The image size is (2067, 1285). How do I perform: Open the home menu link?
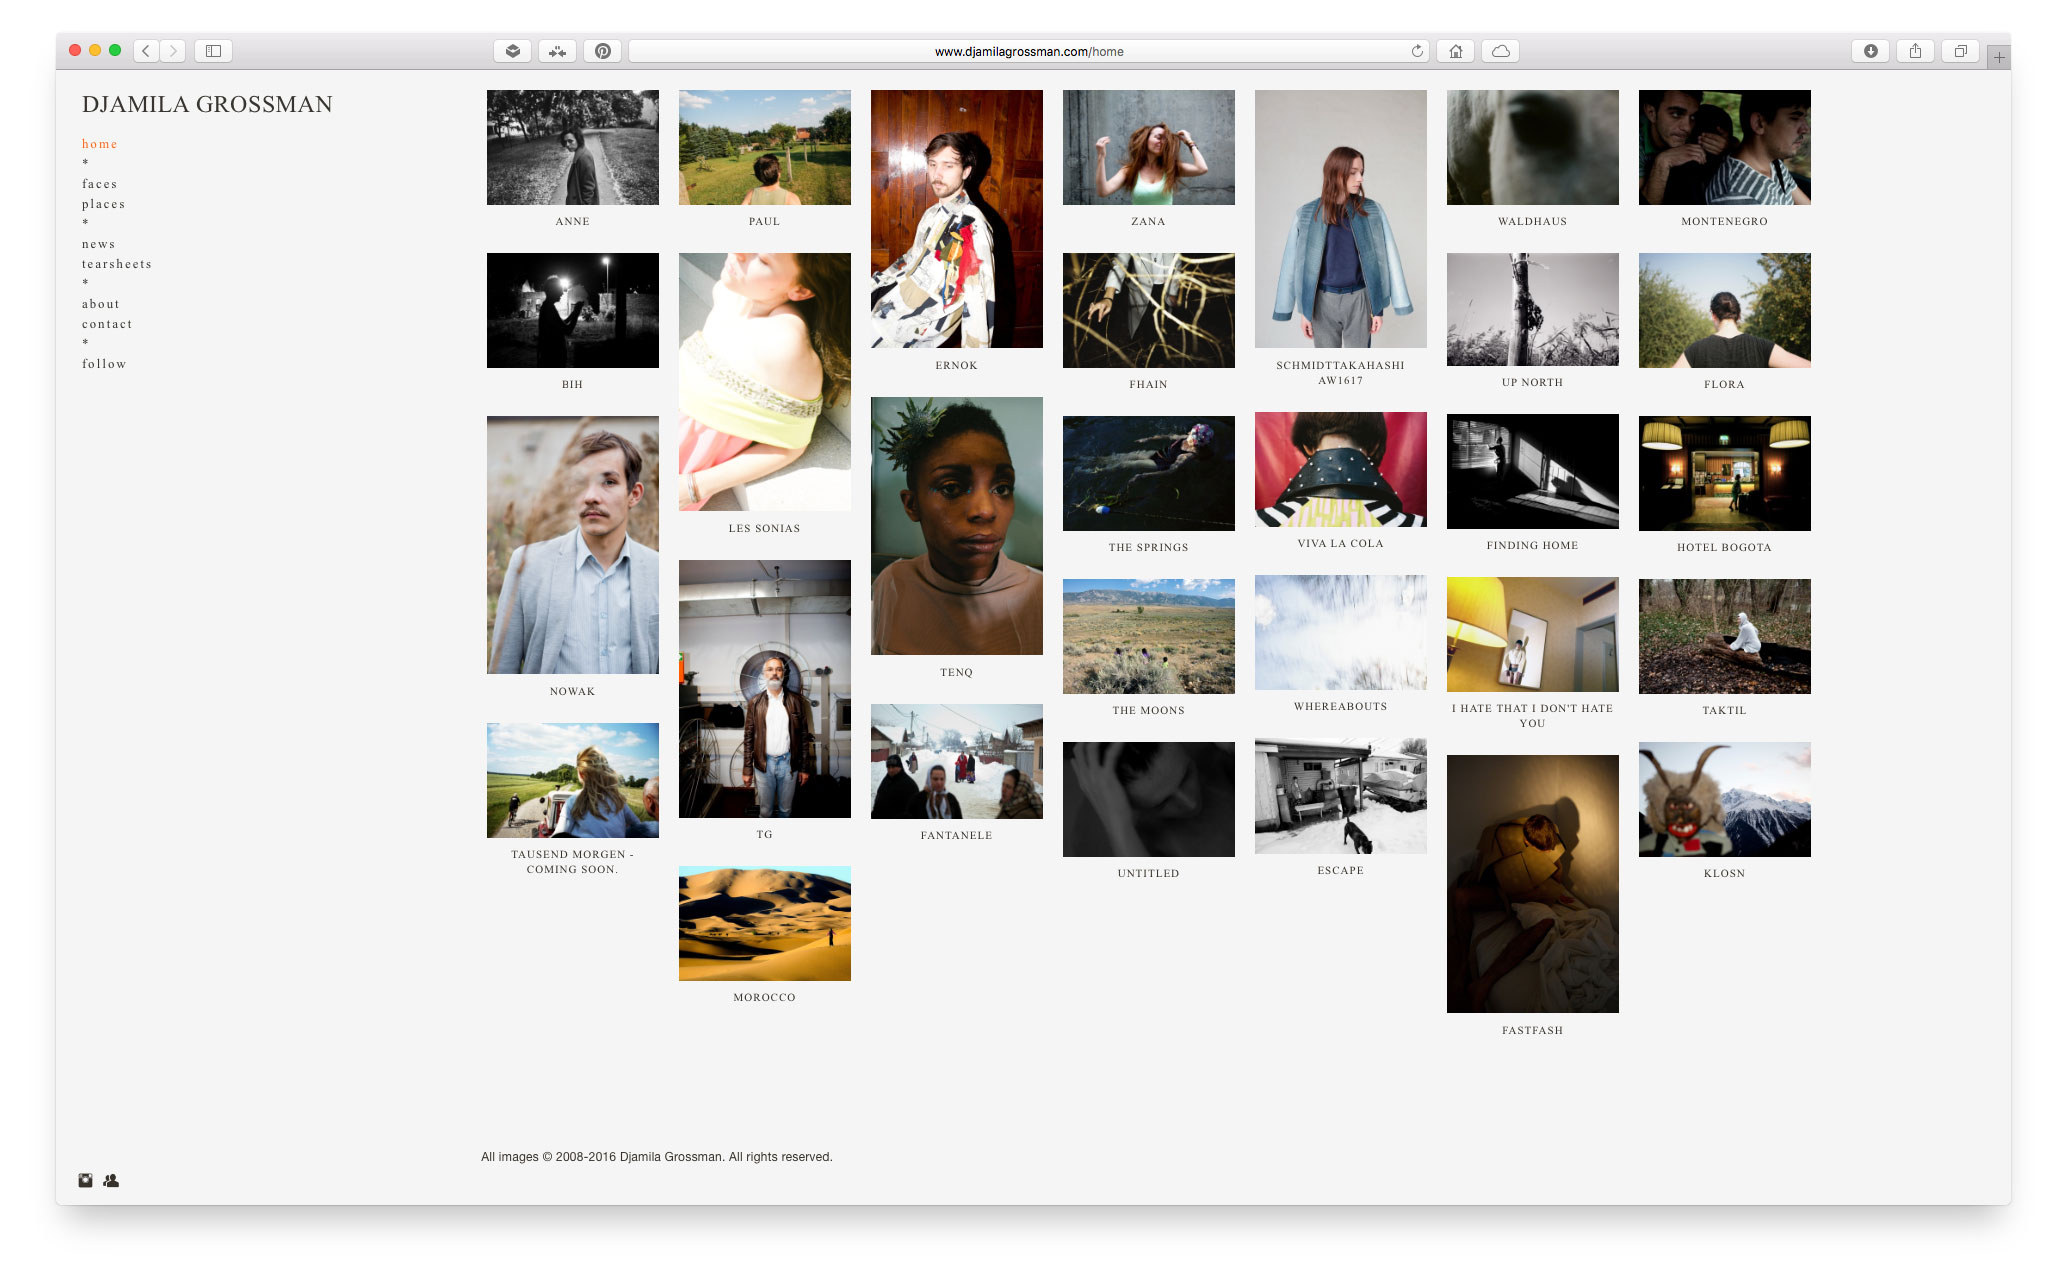click(x=100, y=144)
